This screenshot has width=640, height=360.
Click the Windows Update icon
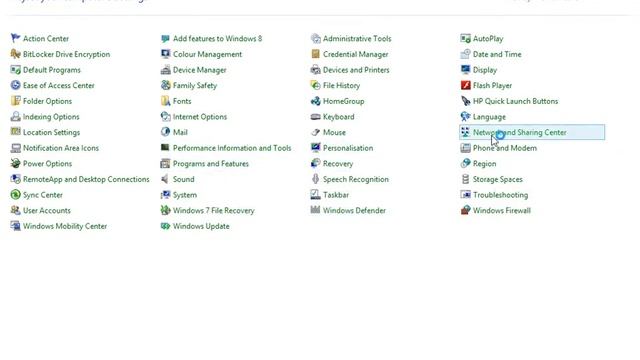[165, 226]
